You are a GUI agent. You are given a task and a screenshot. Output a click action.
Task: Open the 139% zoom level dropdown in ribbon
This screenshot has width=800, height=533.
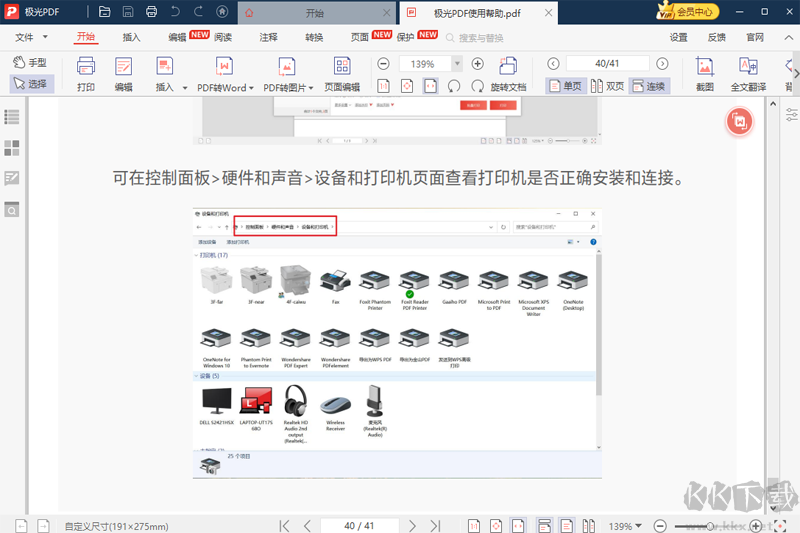click(x=457, y=64)
